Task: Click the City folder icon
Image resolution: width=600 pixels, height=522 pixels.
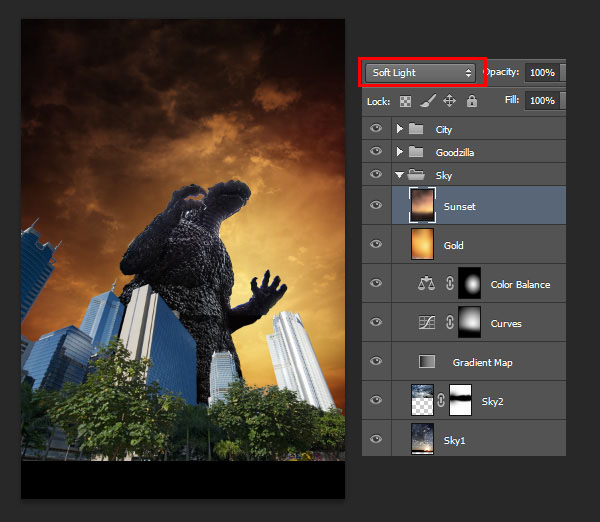Action: (x=416, y=129)
